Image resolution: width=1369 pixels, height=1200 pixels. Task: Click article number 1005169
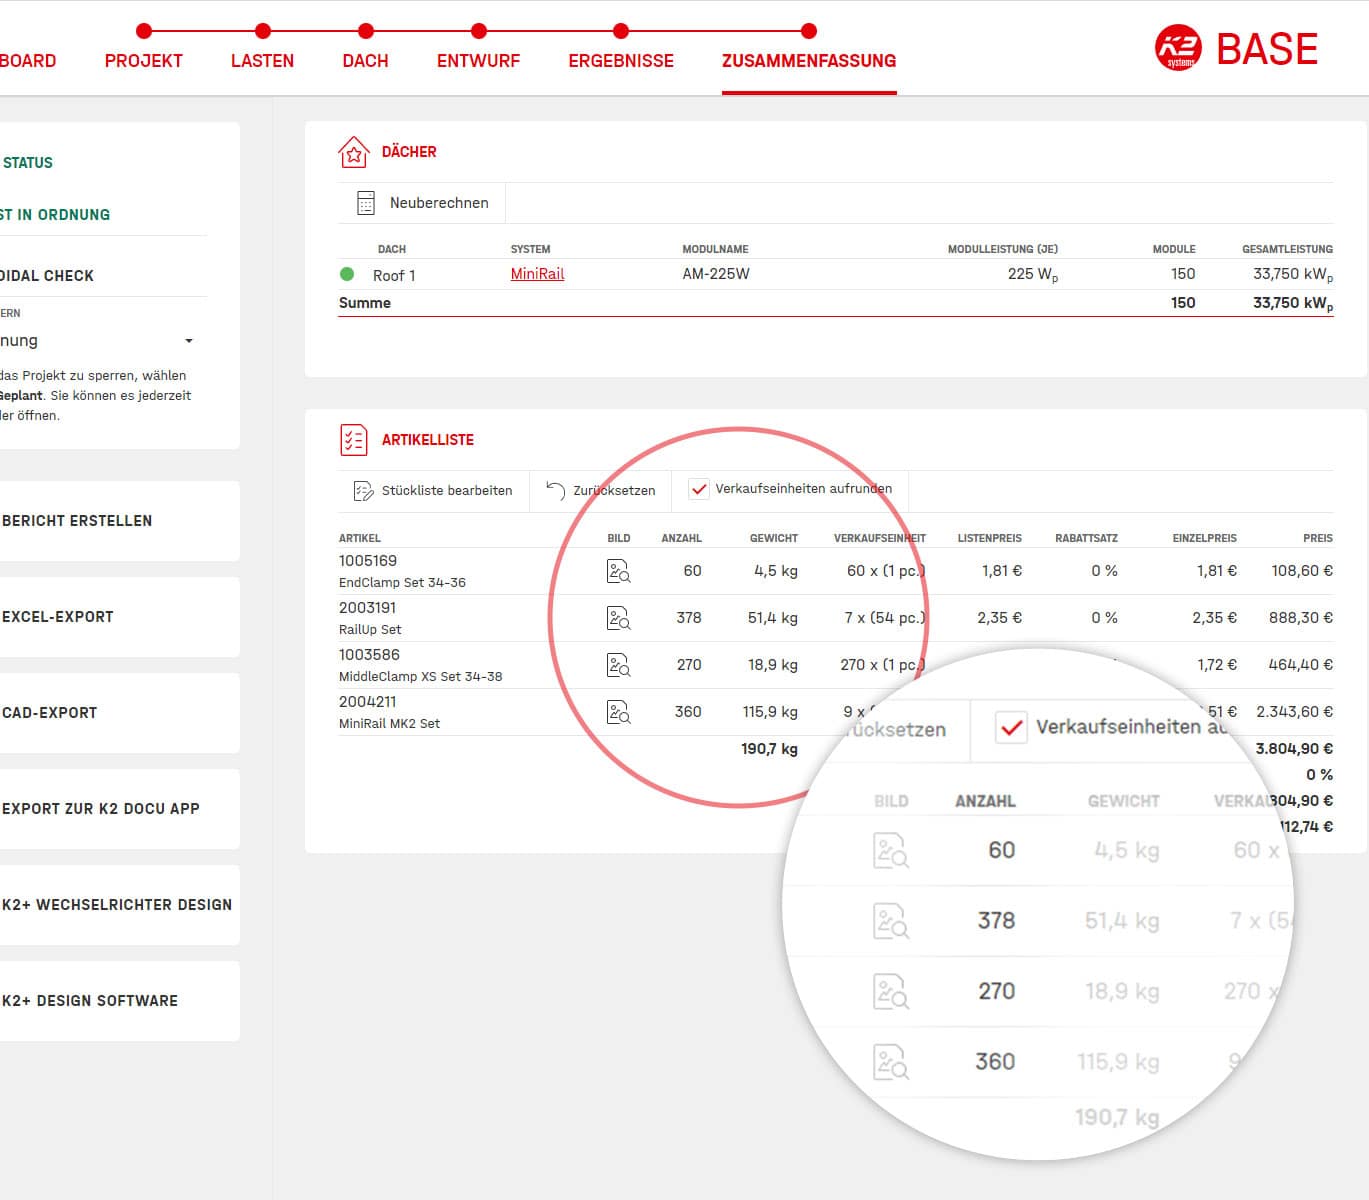[x=368, y=561]
